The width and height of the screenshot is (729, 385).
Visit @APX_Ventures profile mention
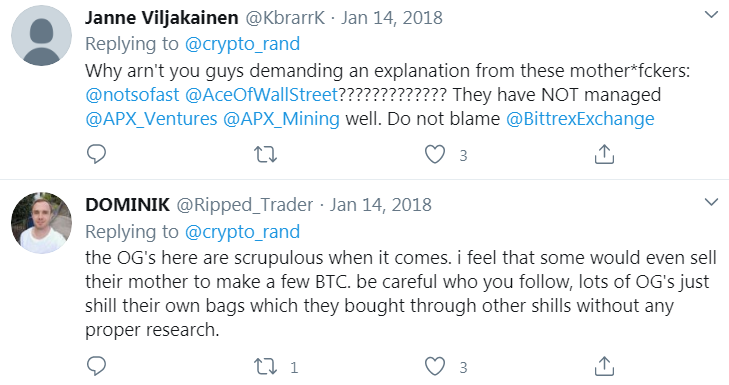(x=151, y=119)
